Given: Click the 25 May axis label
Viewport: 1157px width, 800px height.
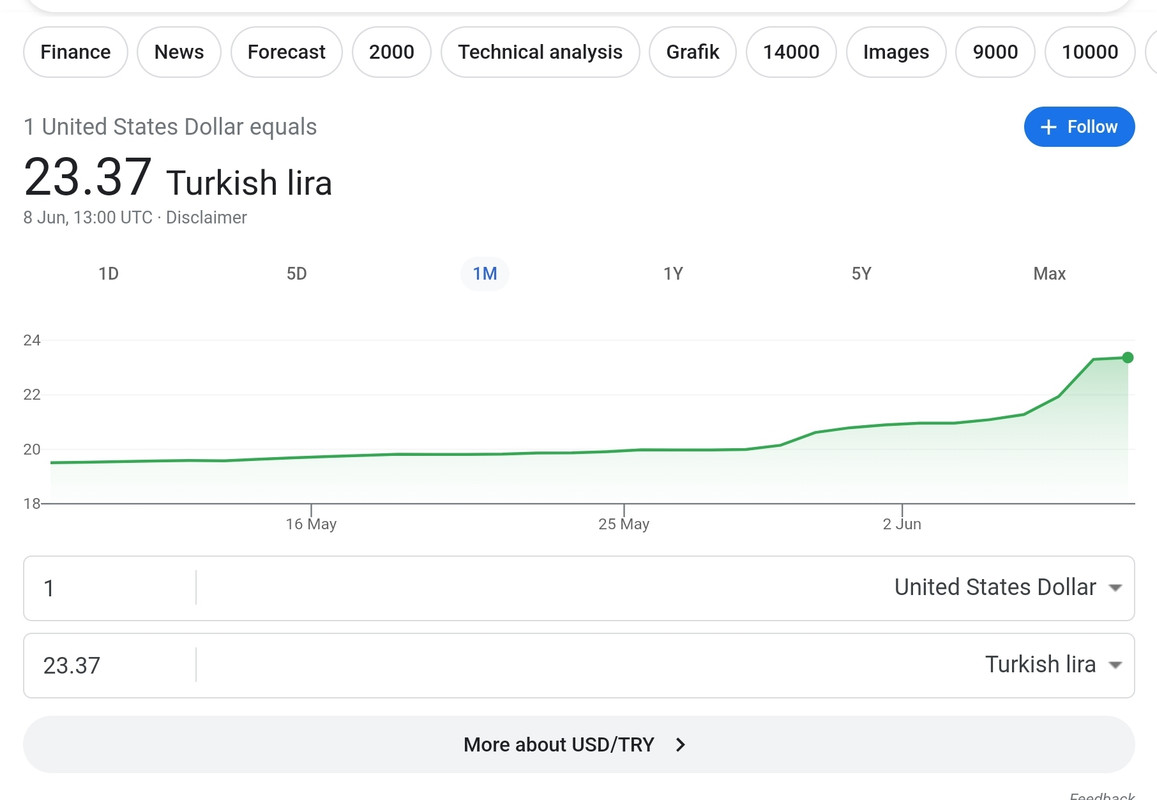Looking at the screenshot, I should coord(624,524).
